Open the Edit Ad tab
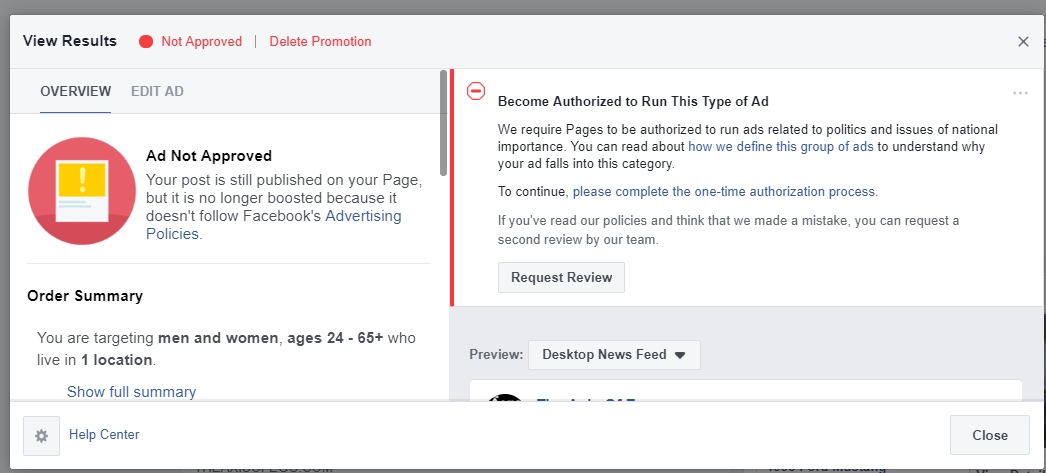1046x473 pixels. click(x=157, y=92)
